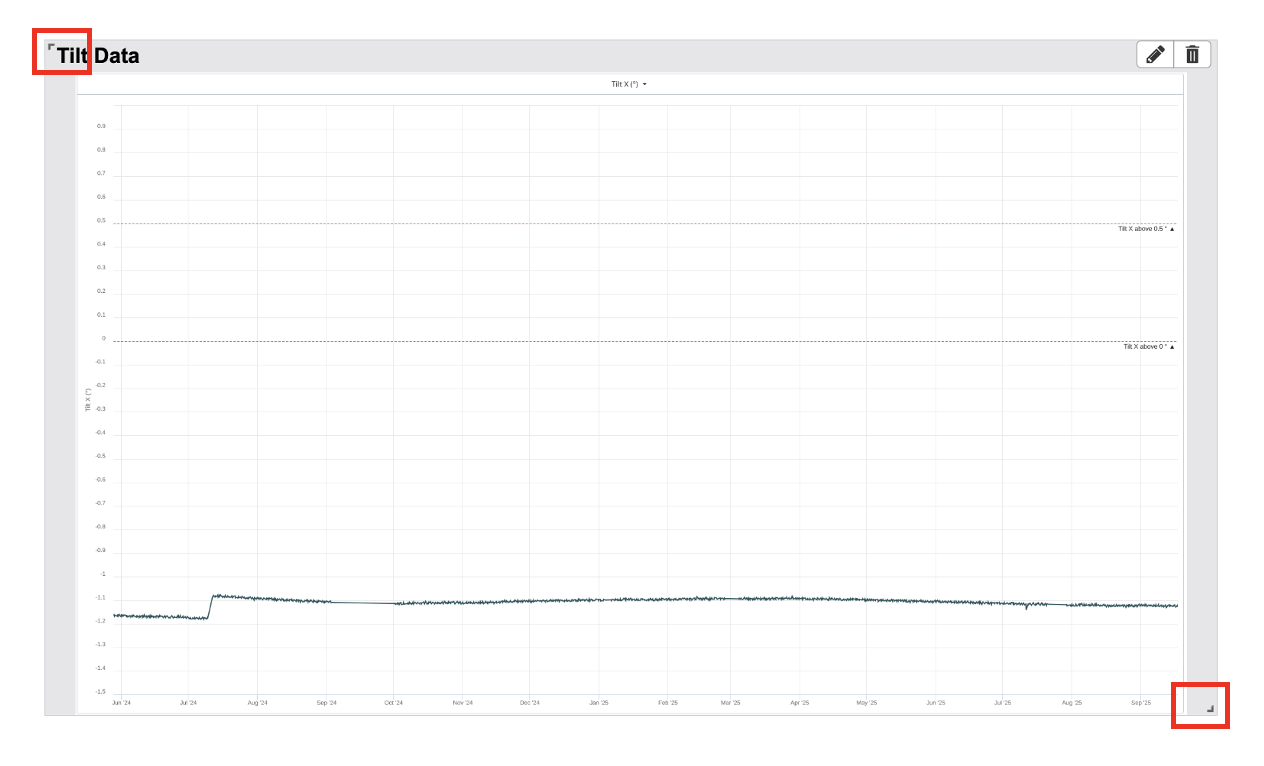The width and height of the screenshot is (1264, 766).
Task: Click the Oct '24 x-axis label
Action: 393,703
